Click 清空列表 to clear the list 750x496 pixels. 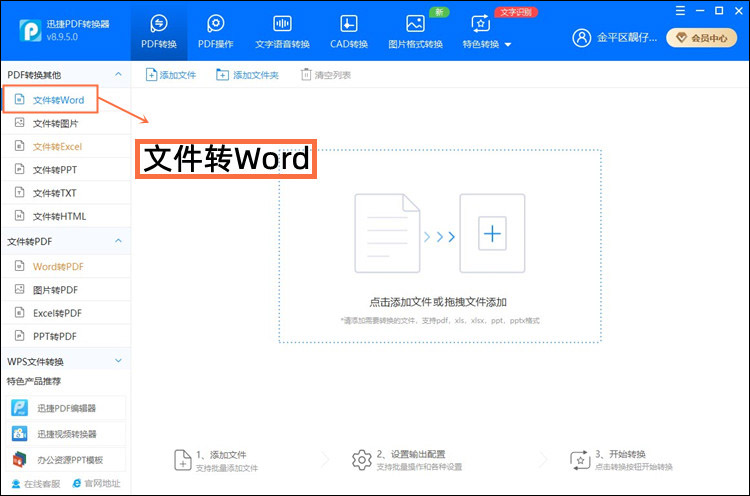tap(326, 75)
